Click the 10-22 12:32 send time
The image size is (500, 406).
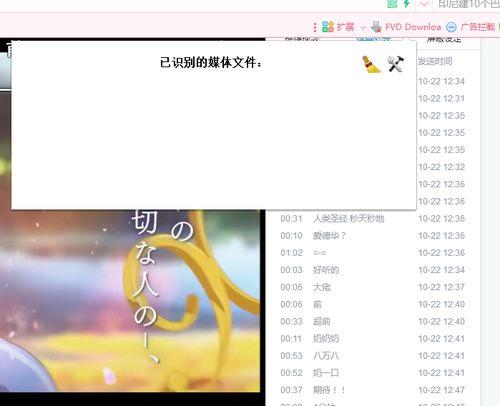tap(441, 167)
